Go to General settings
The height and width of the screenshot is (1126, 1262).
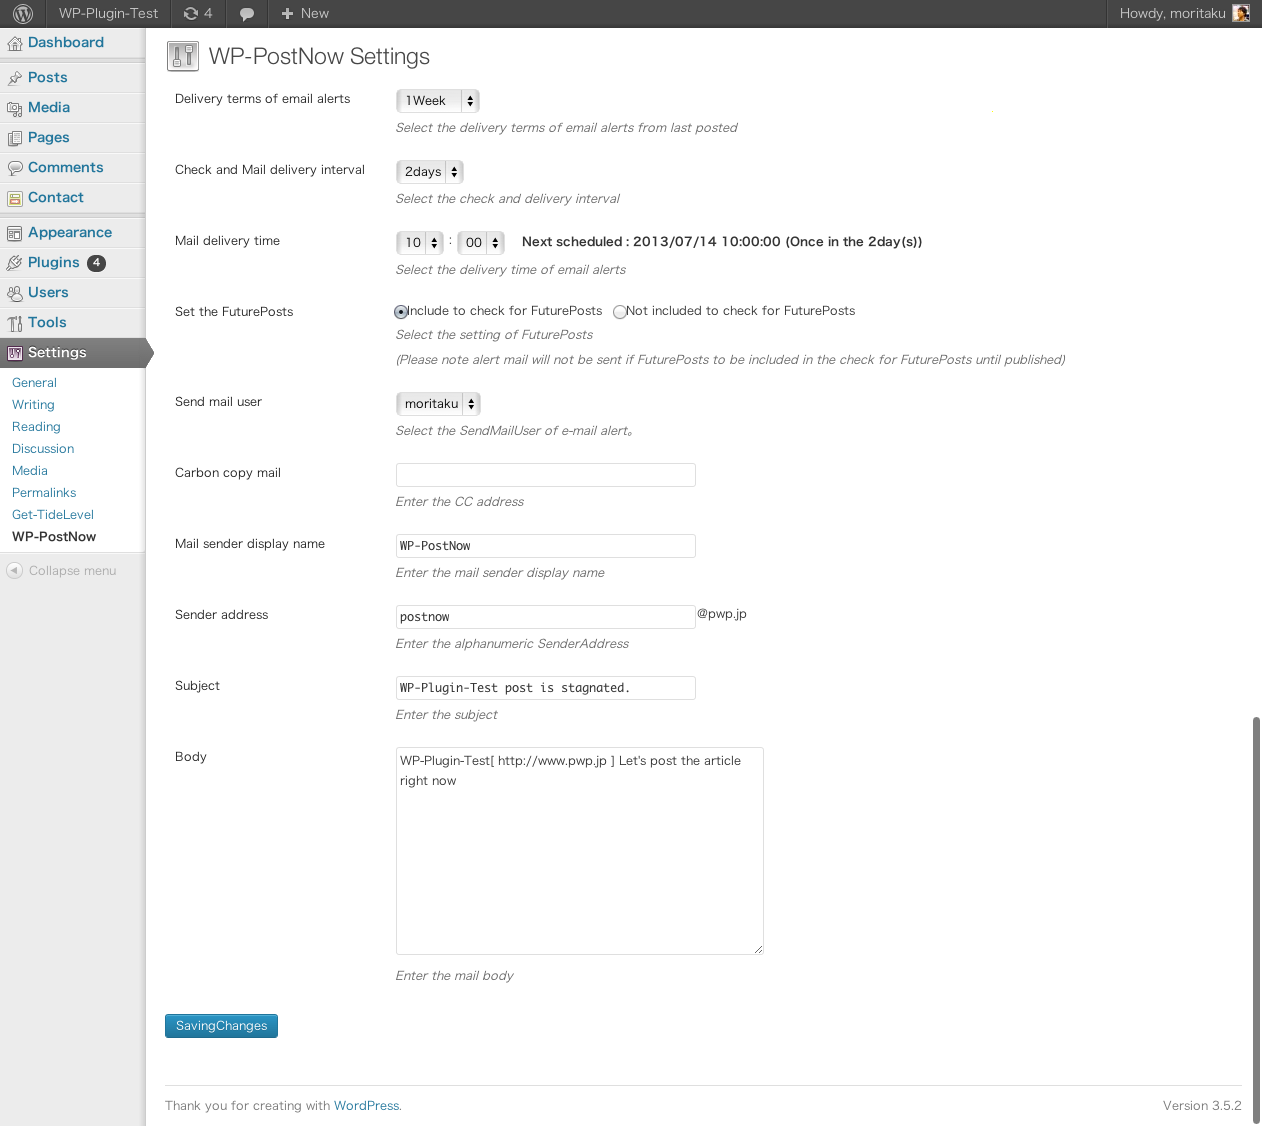pos(34,383)
